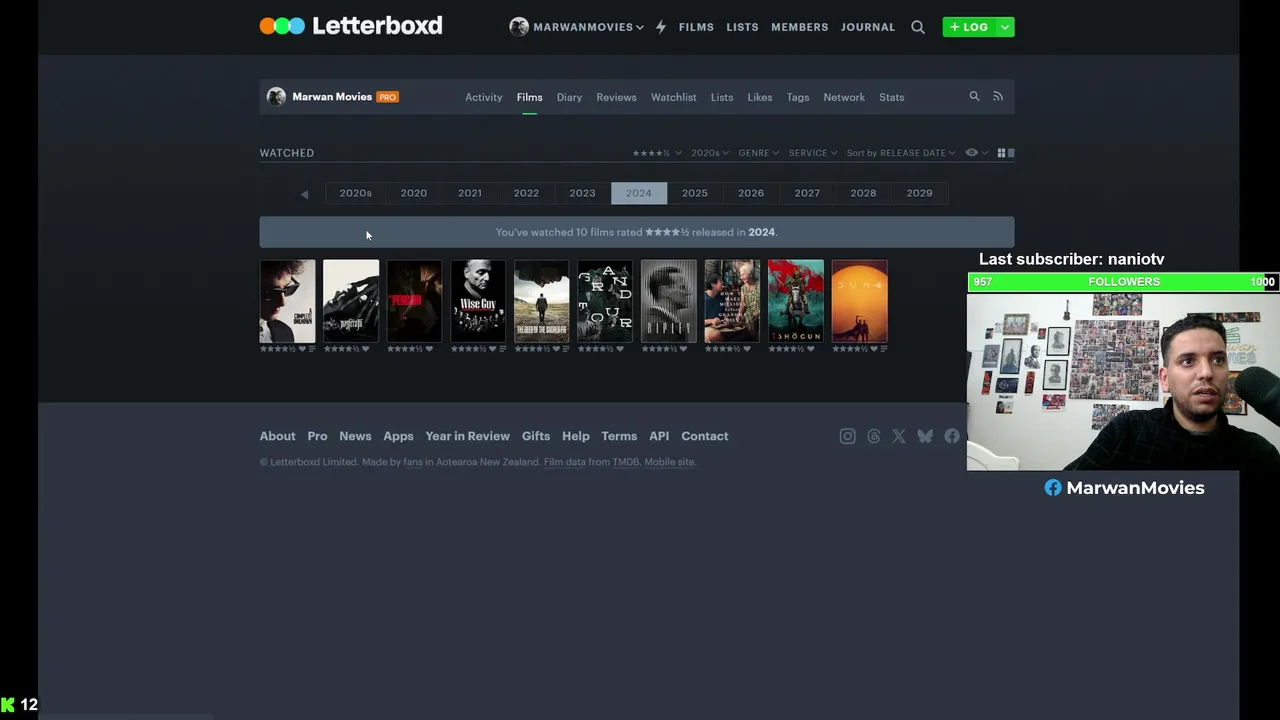The width and height of the screenshot is (1280, 720).
Task: Switch to the Likes profile tab
Action: pos(760,97)
